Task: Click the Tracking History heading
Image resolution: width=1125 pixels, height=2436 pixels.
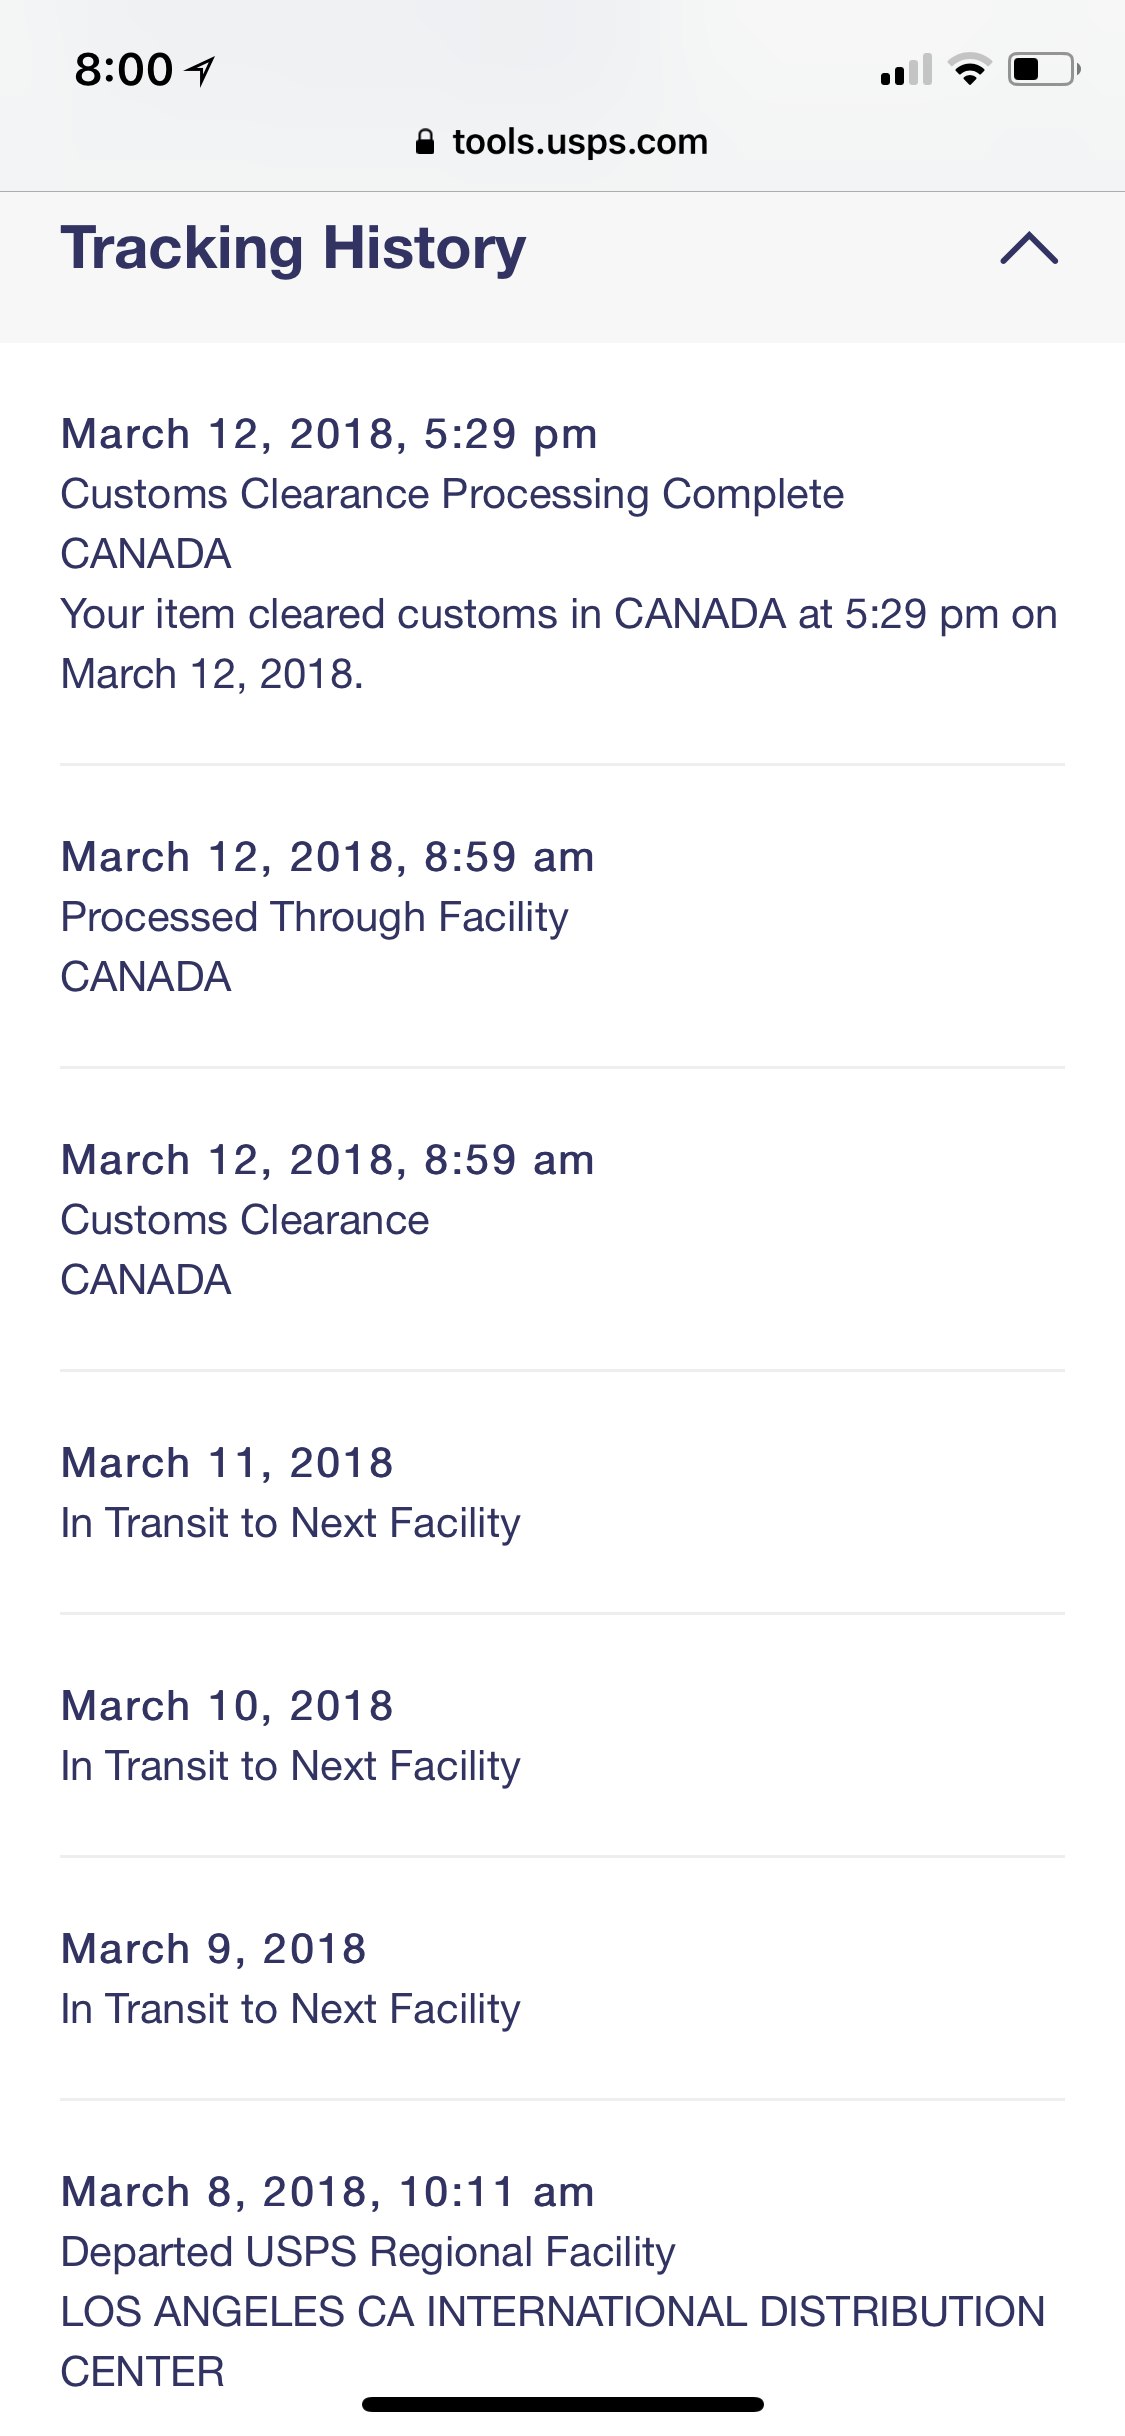Action: (x=293, y=248)
